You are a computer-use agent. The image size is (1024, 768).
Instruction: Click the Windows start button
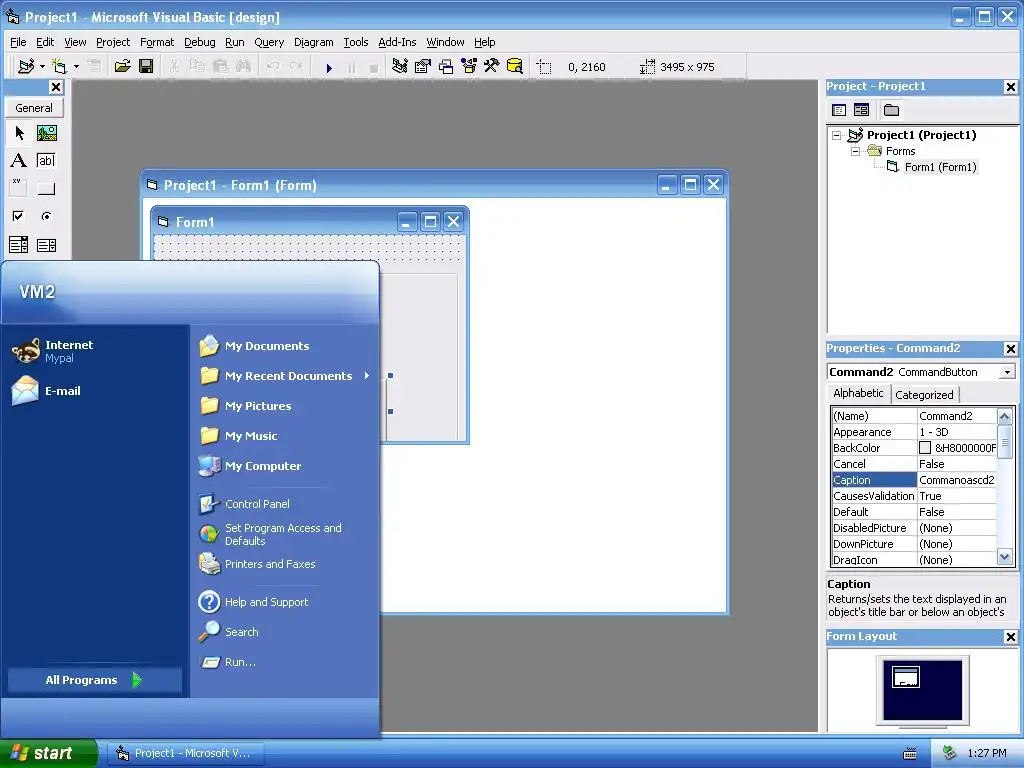(49, 753)
